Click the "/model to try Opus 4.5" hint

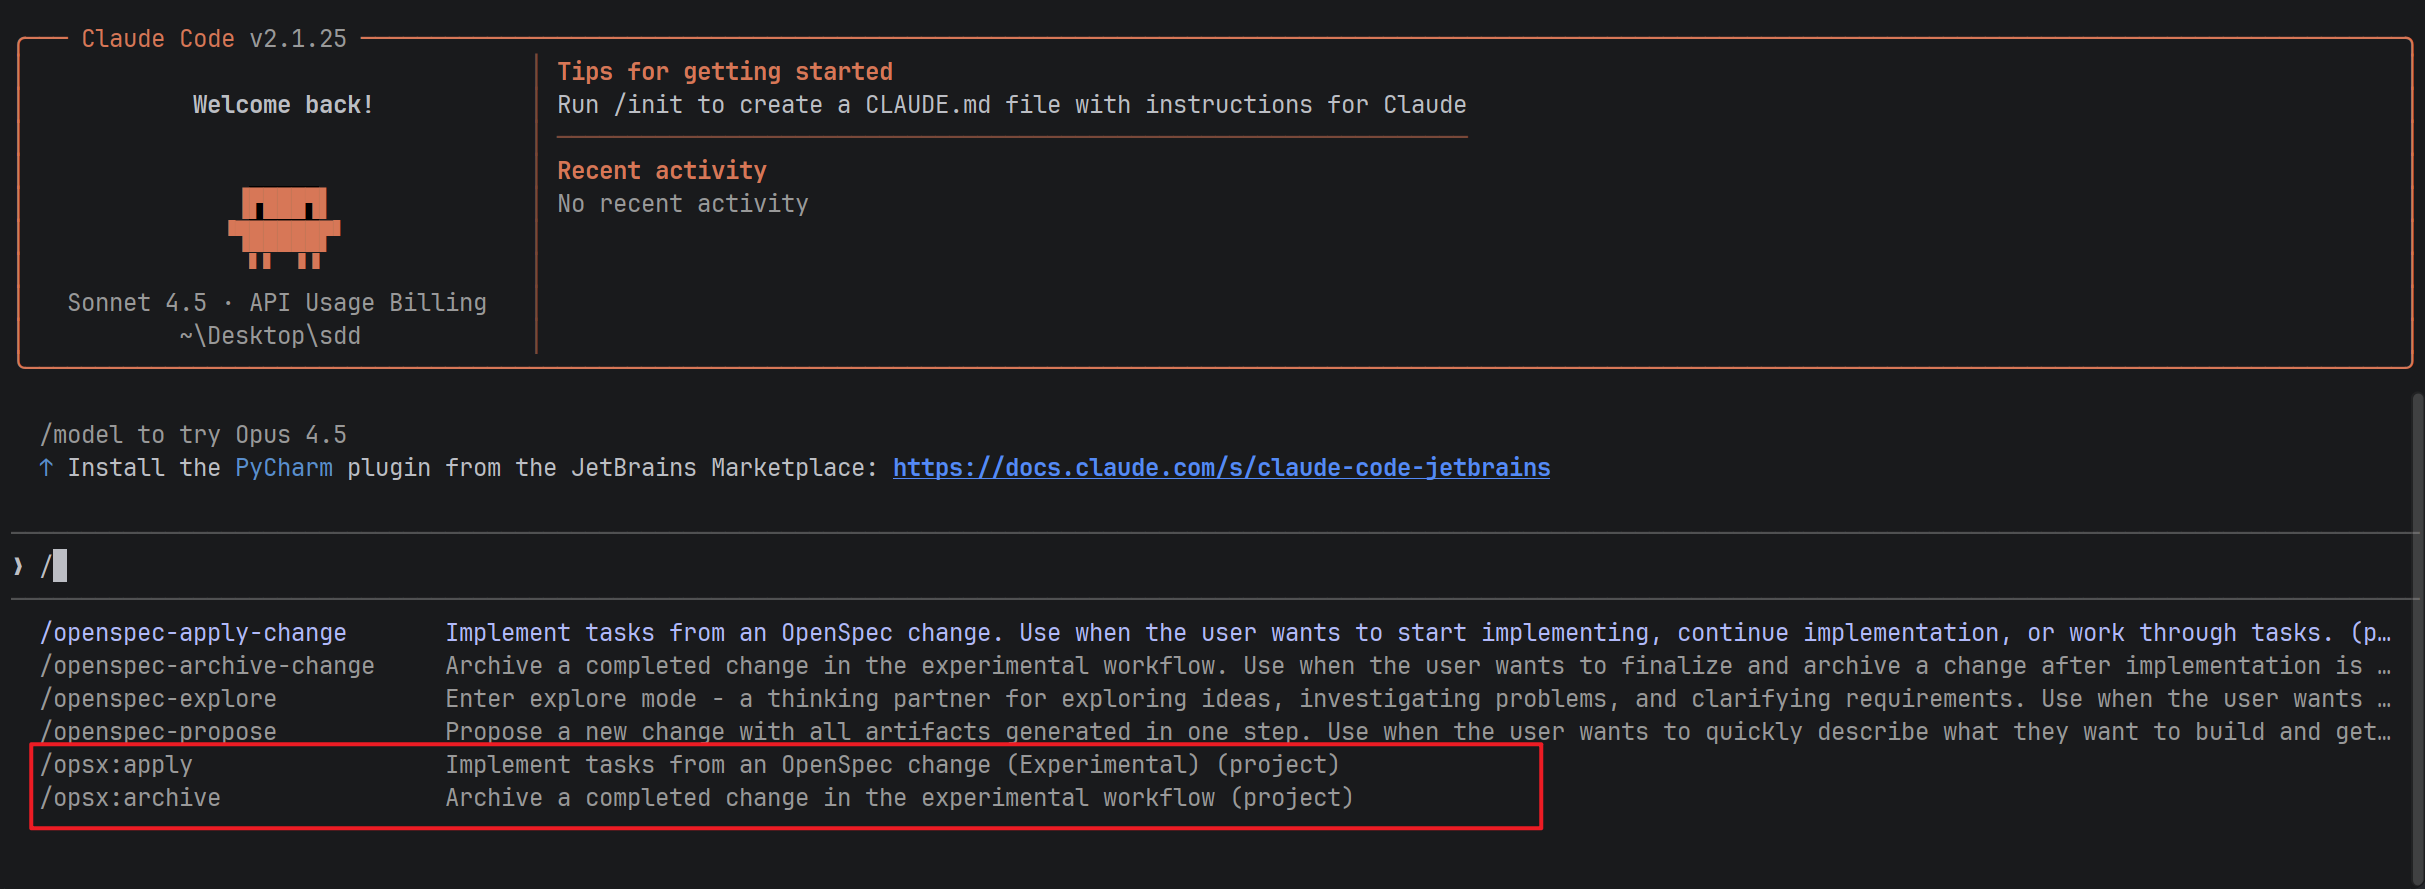point(193,435)
